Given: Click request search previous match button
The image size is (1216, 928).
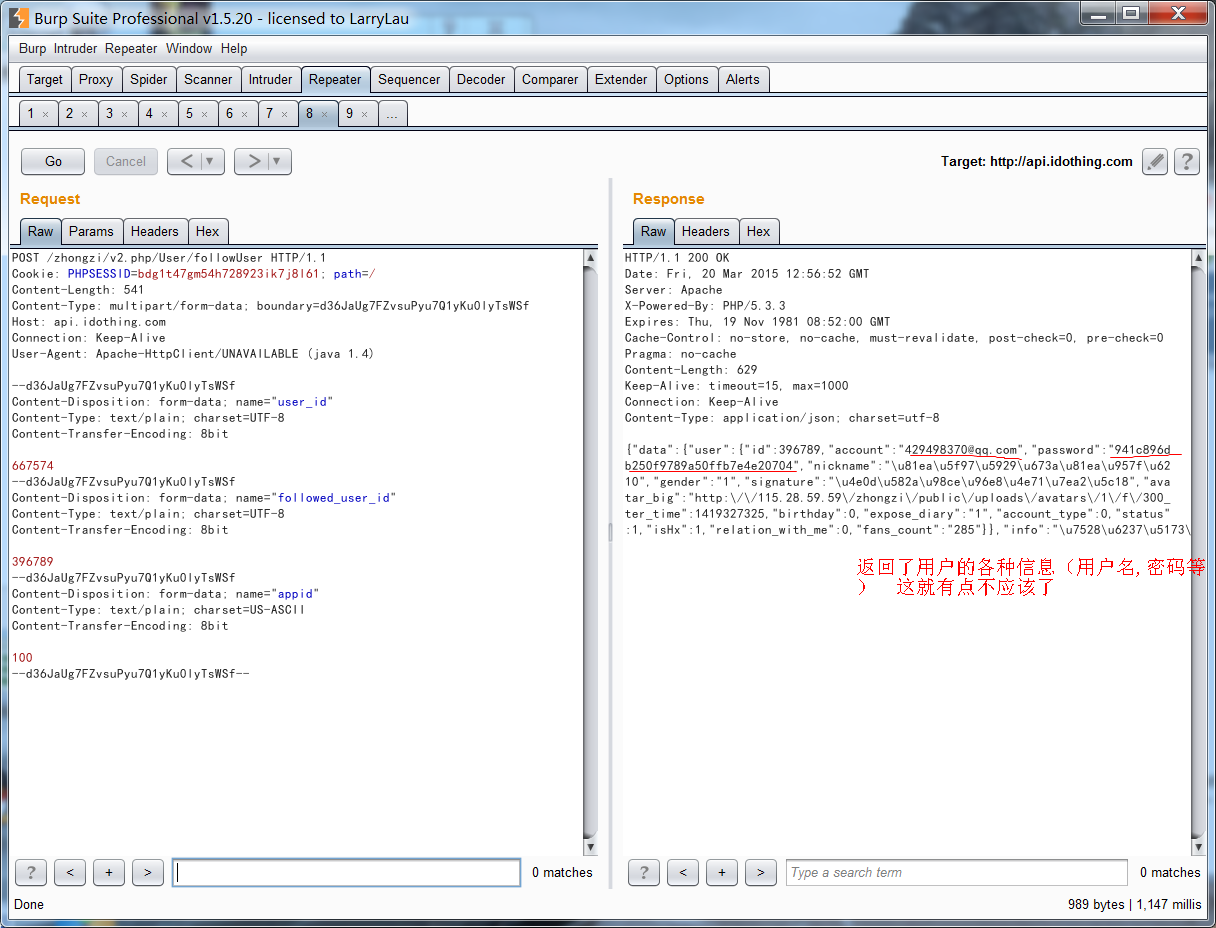Looking at the screenshot, I should (x=70, y=872).
